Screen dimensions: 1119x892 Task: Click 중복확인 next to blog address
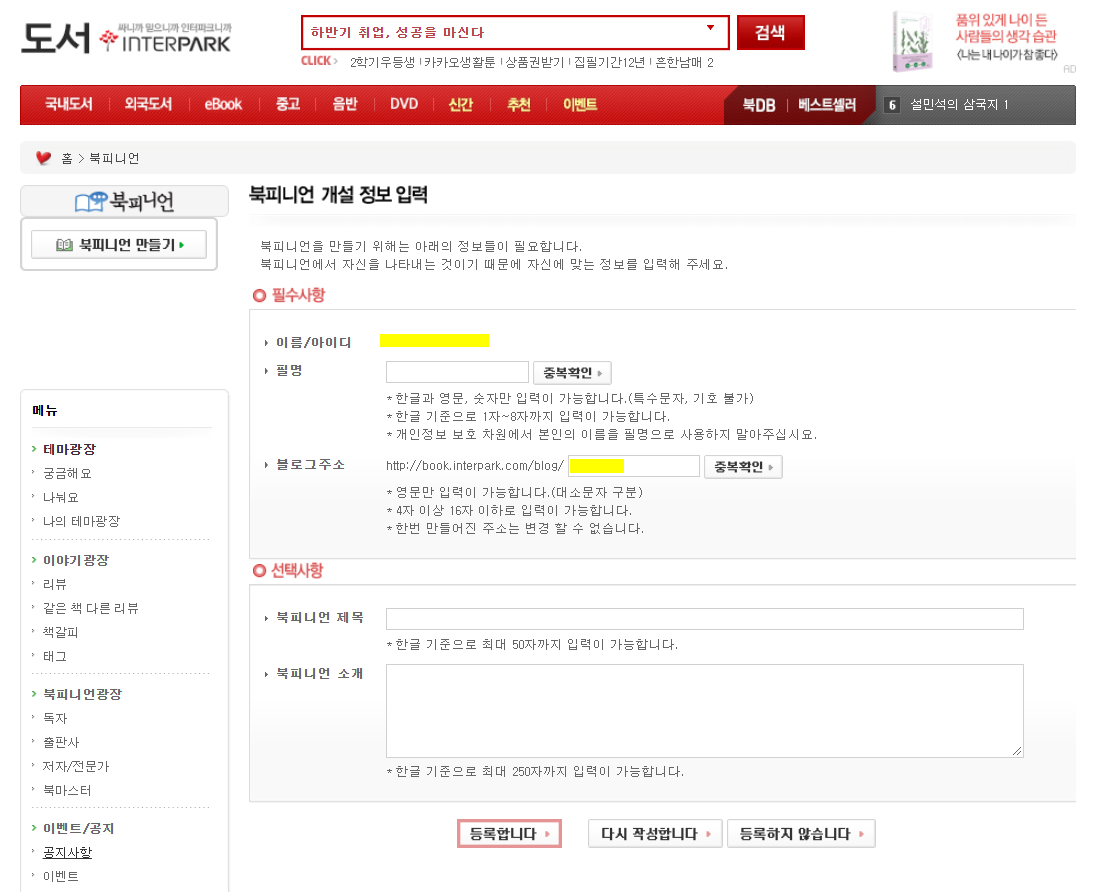pyautogui.click(x=743, y=467)
